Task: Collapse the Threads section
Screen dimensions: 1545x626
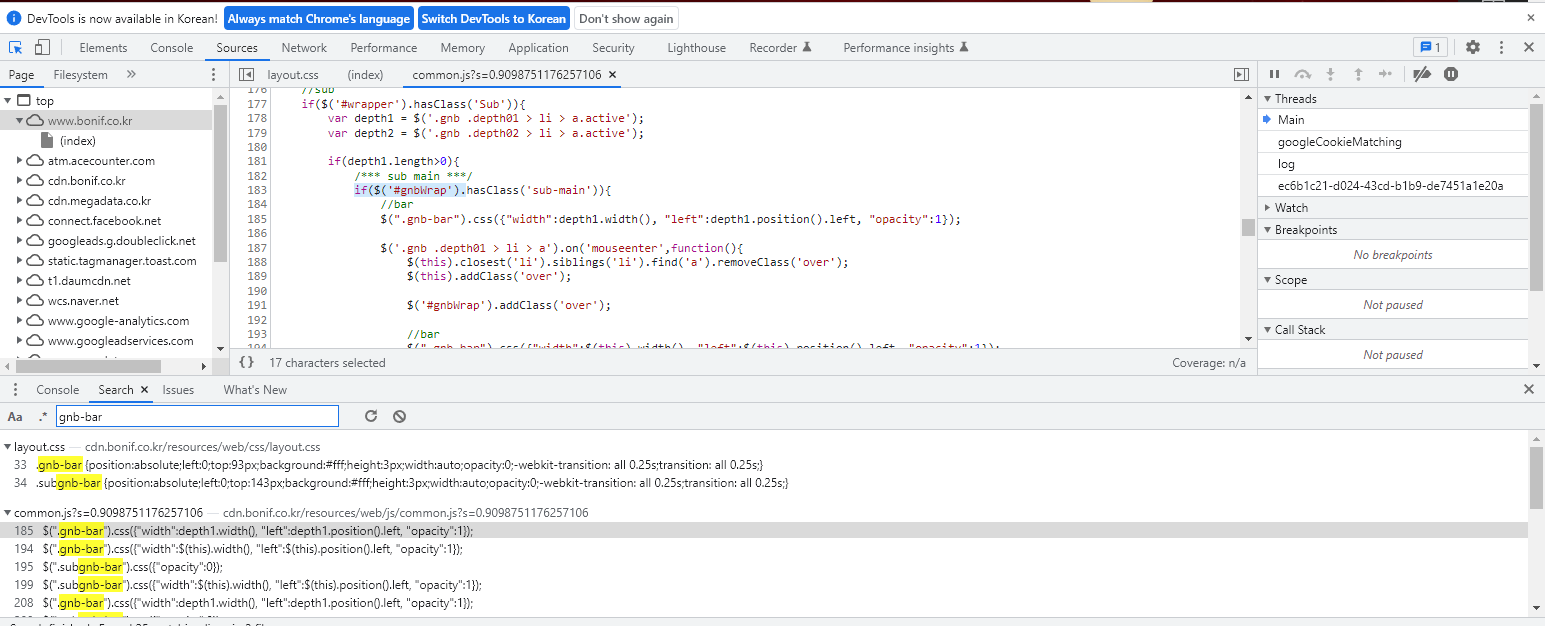Action: [x=1268, y=98]
